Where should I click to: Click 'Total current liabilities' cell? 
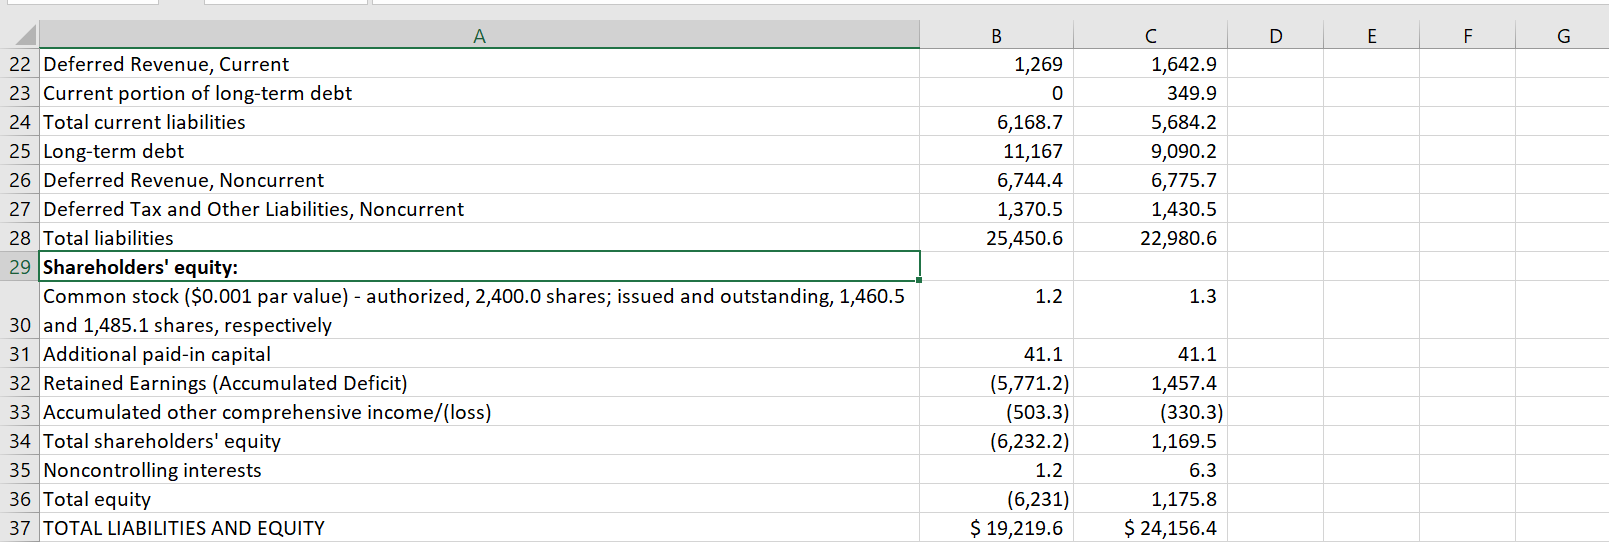479,122
